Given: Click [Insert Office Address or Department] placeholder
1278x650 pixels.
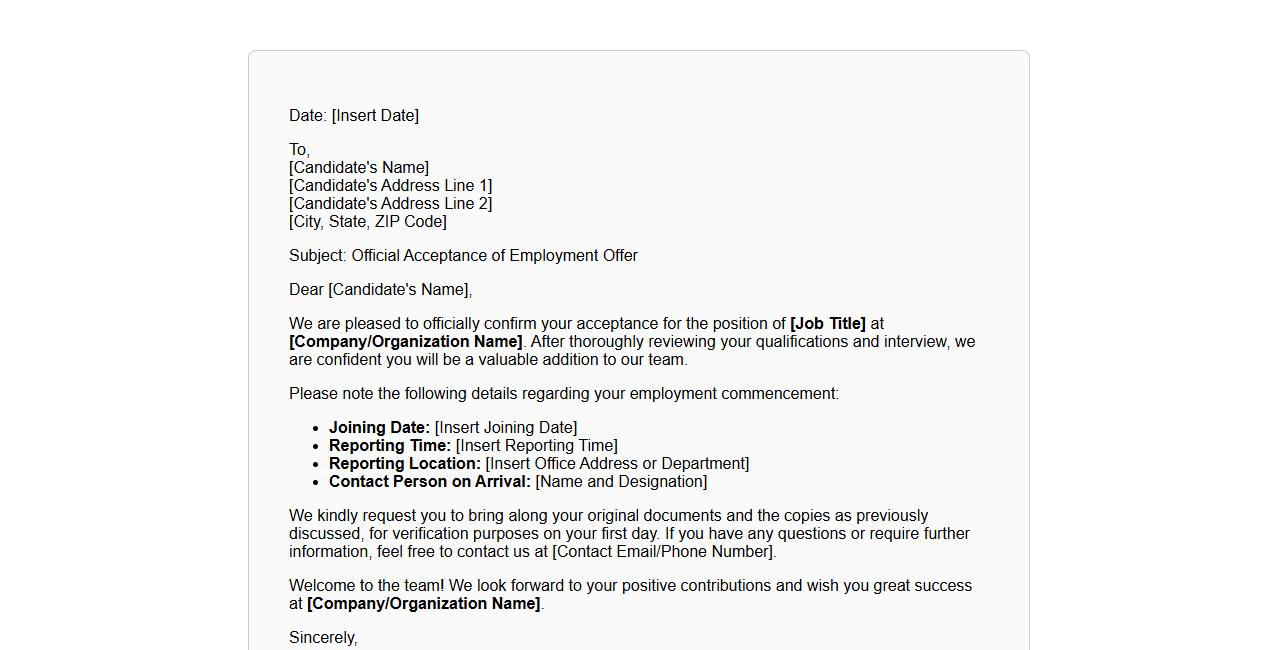Looking at the screenshot, I should 617,464.
